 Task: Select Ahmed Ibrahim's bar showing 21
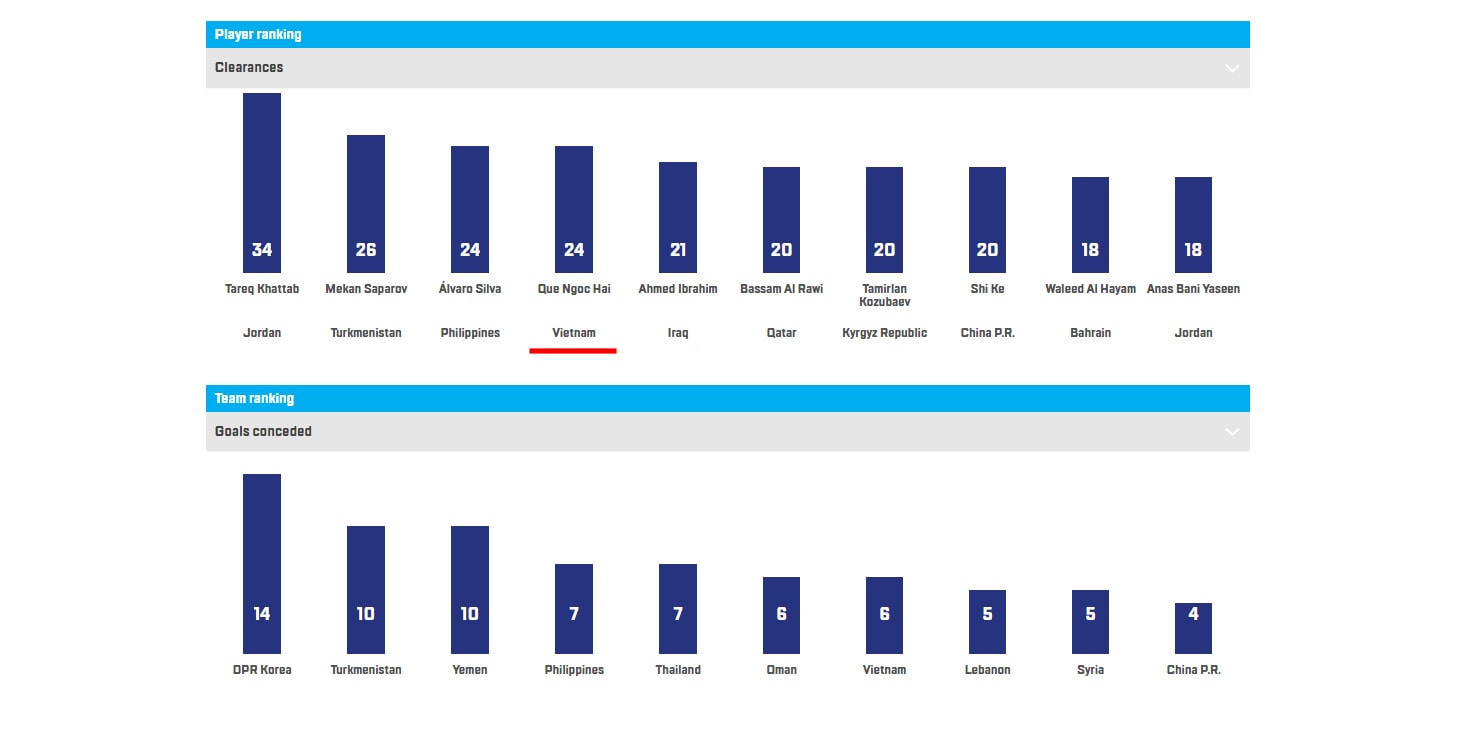[678, 218]
